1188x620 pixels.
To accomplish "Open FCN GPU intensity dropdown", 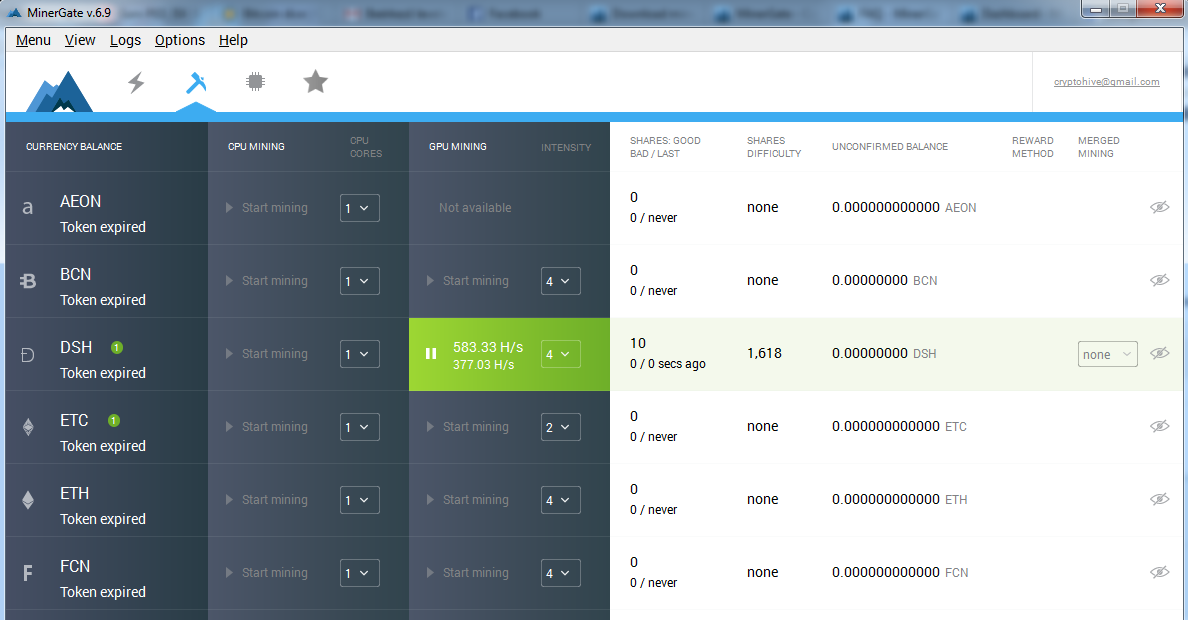I will 561,573.
